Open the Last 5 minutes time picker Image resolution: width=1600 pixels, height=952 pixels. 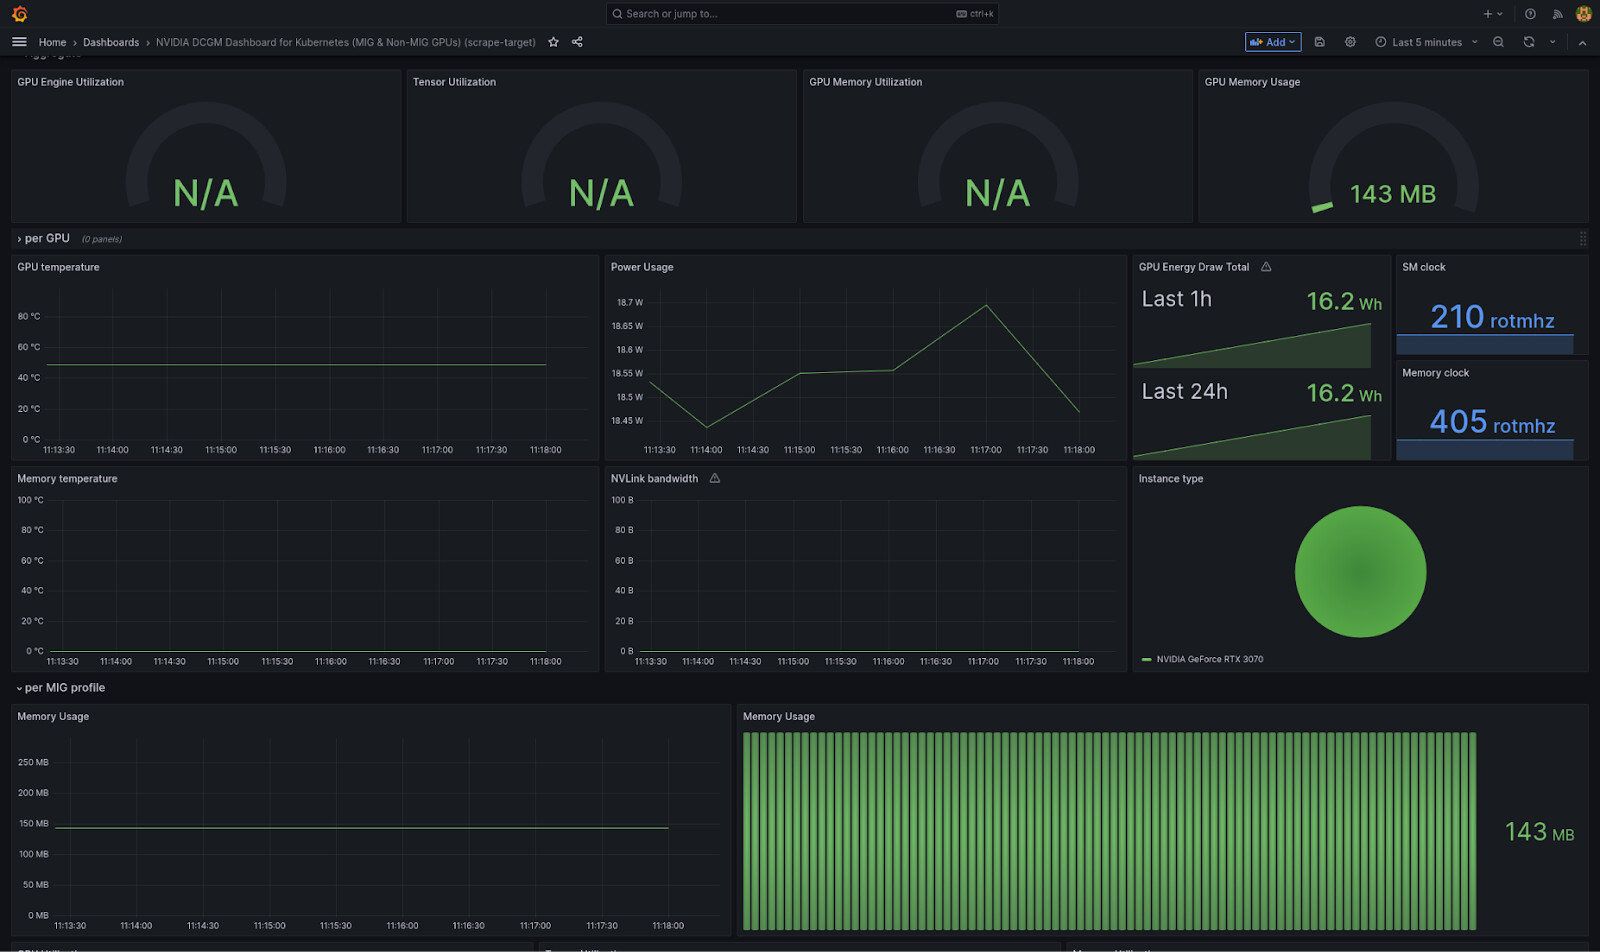tap(1425, 42)
